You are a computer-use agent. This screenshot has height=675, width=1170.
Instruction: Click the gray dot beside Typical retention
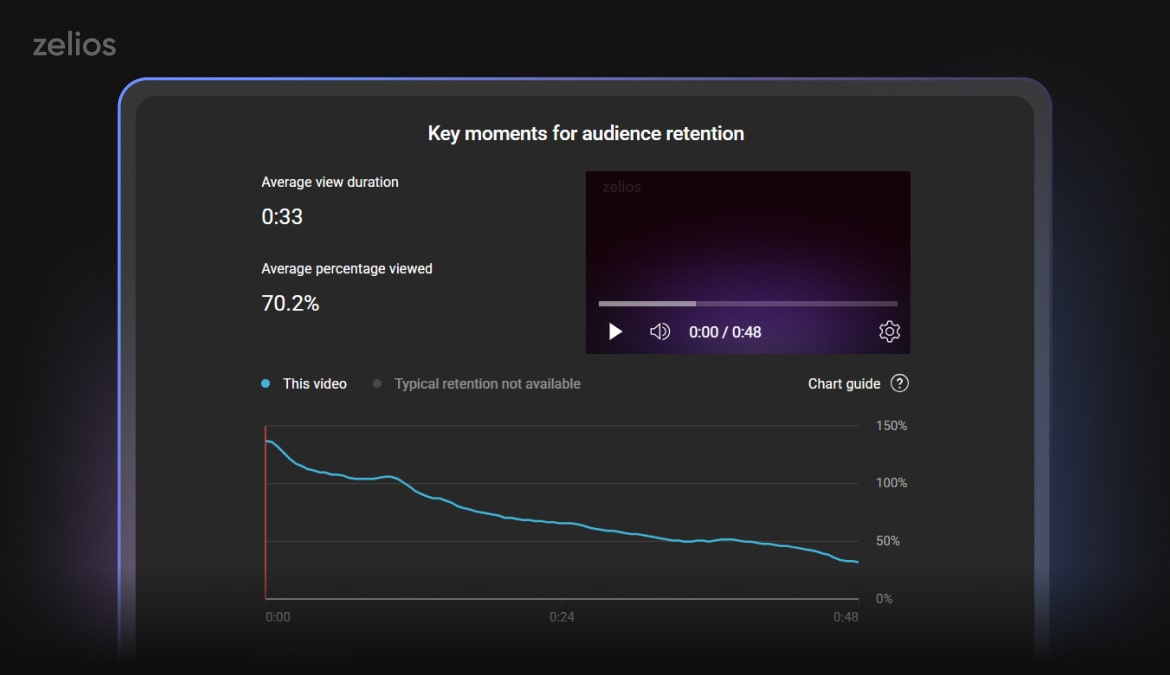coord(377,383)
